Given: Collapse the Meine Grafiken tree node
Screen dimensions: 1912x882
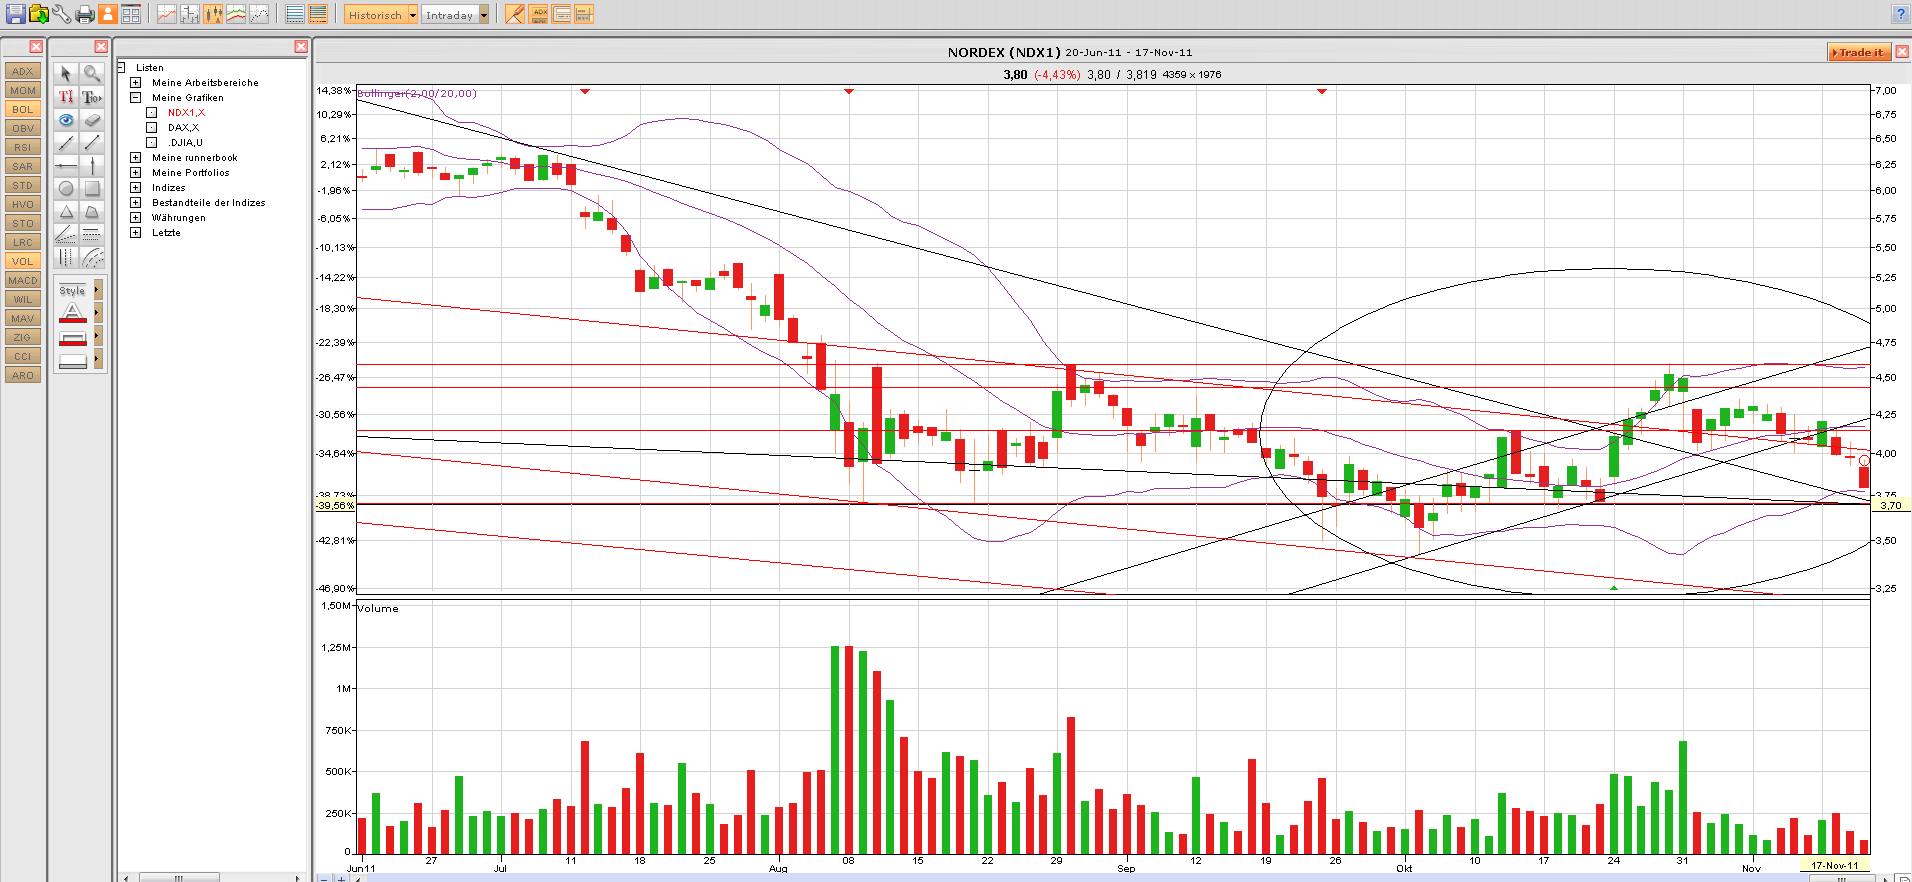Looking at the screenshot, I should point(135,97).
